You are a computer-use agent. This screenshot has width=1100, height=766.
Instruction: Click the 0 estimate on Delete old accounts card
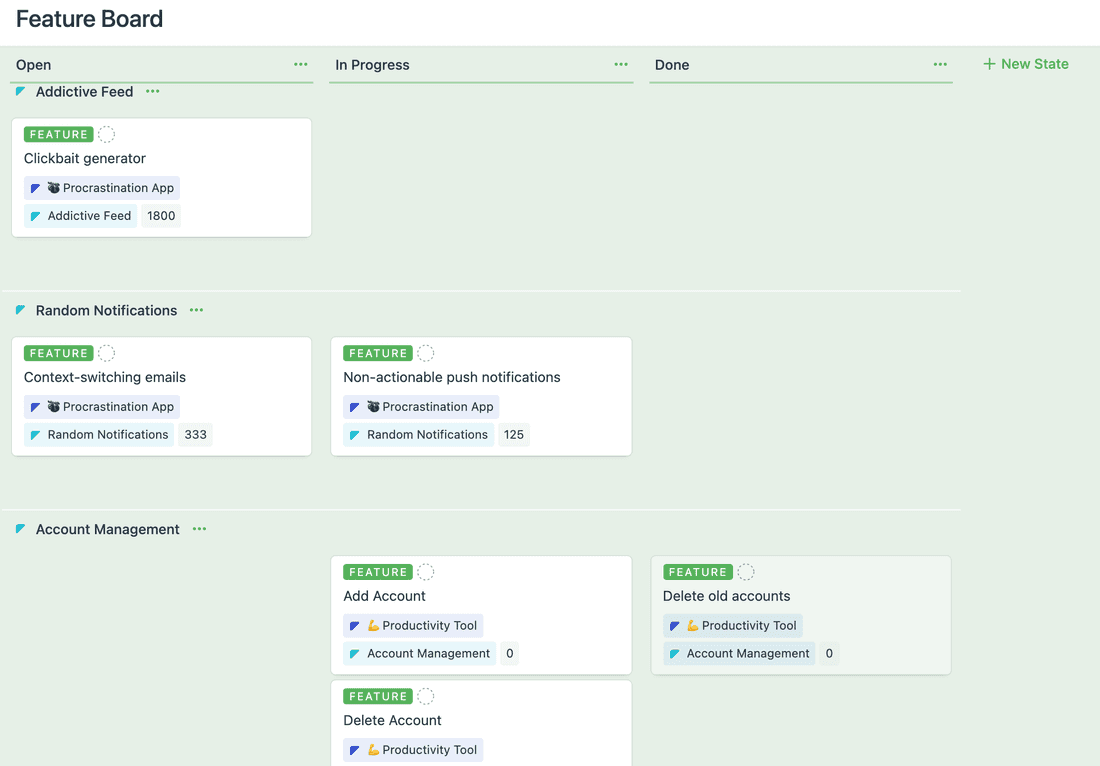pyautogui.click(x=828, y=653)
